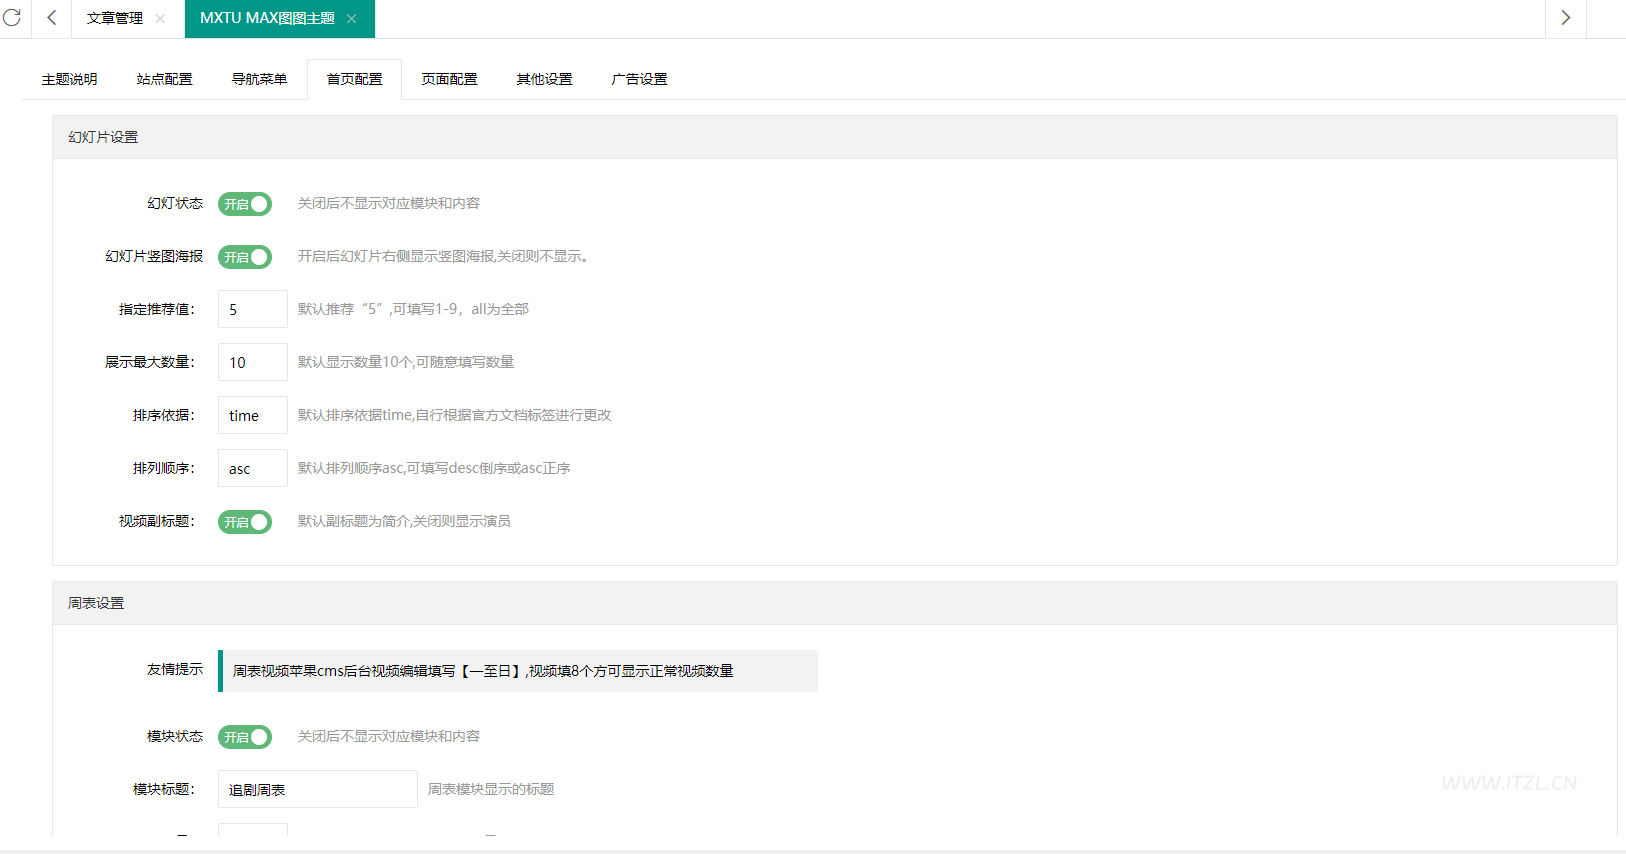Open the 站点配置 tab
The image size is (1626, 854).
(164, 79)
